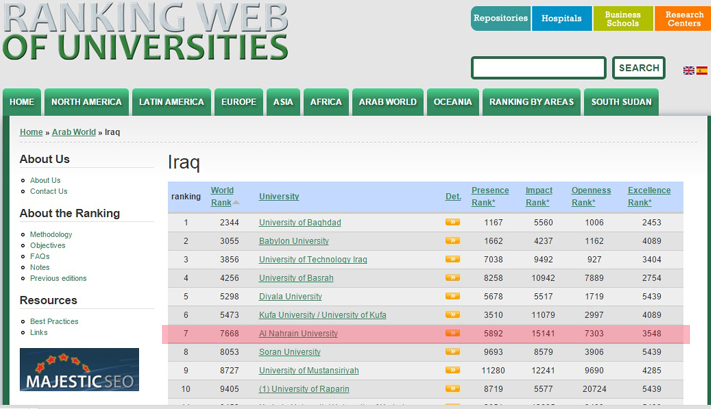Open the Notes sidebar link
The image size is (711, 409).
click(39, 267)
